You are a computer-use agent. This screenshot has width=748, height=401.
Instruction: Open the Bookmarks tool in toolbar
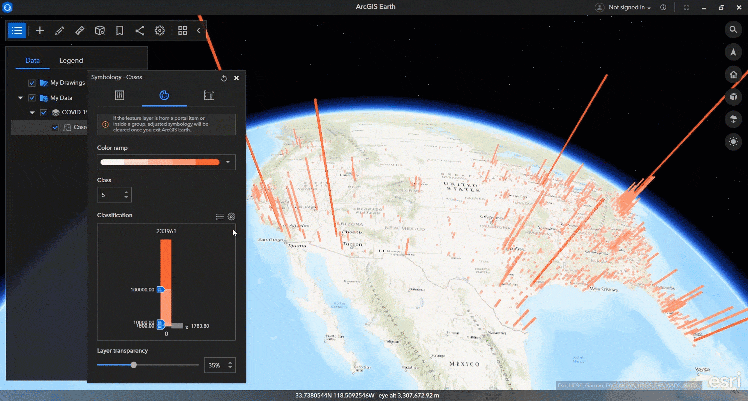coord(120,31)
